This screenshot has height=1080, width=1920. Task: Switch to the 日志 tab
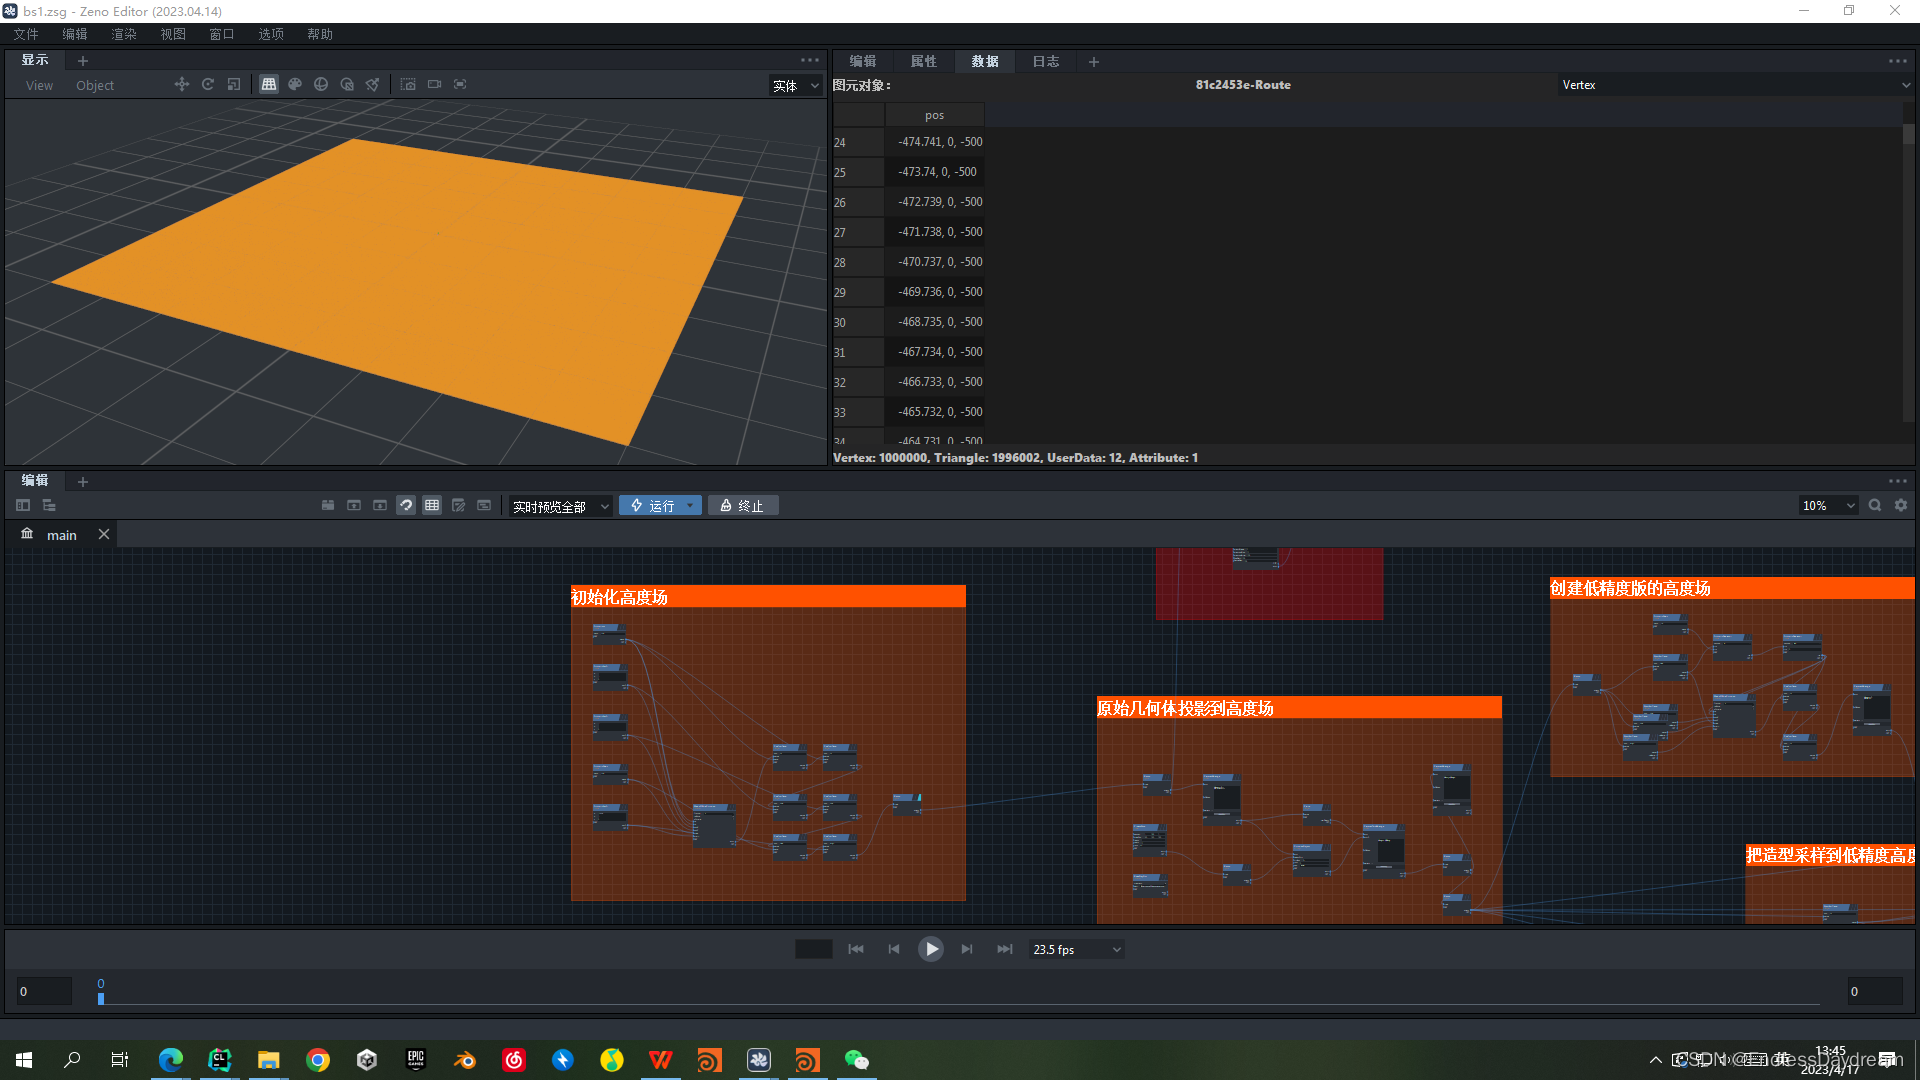pyautogui.click(x=1046, y=61)
